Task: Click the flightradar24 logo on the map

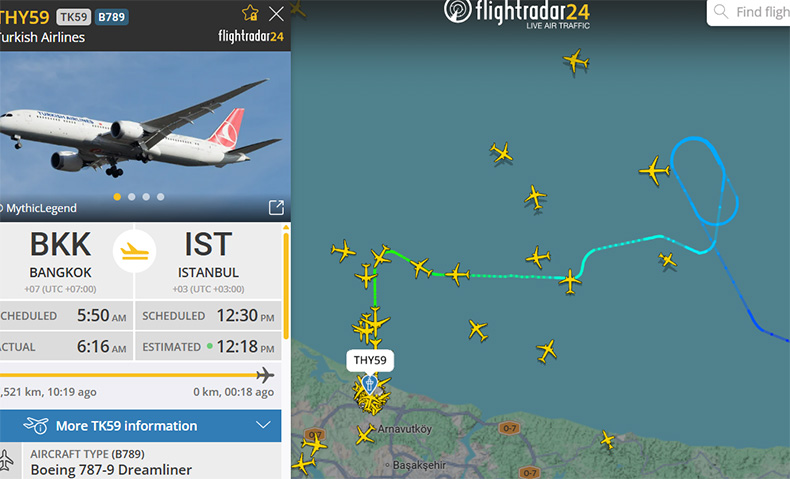Action: (517, 14)
